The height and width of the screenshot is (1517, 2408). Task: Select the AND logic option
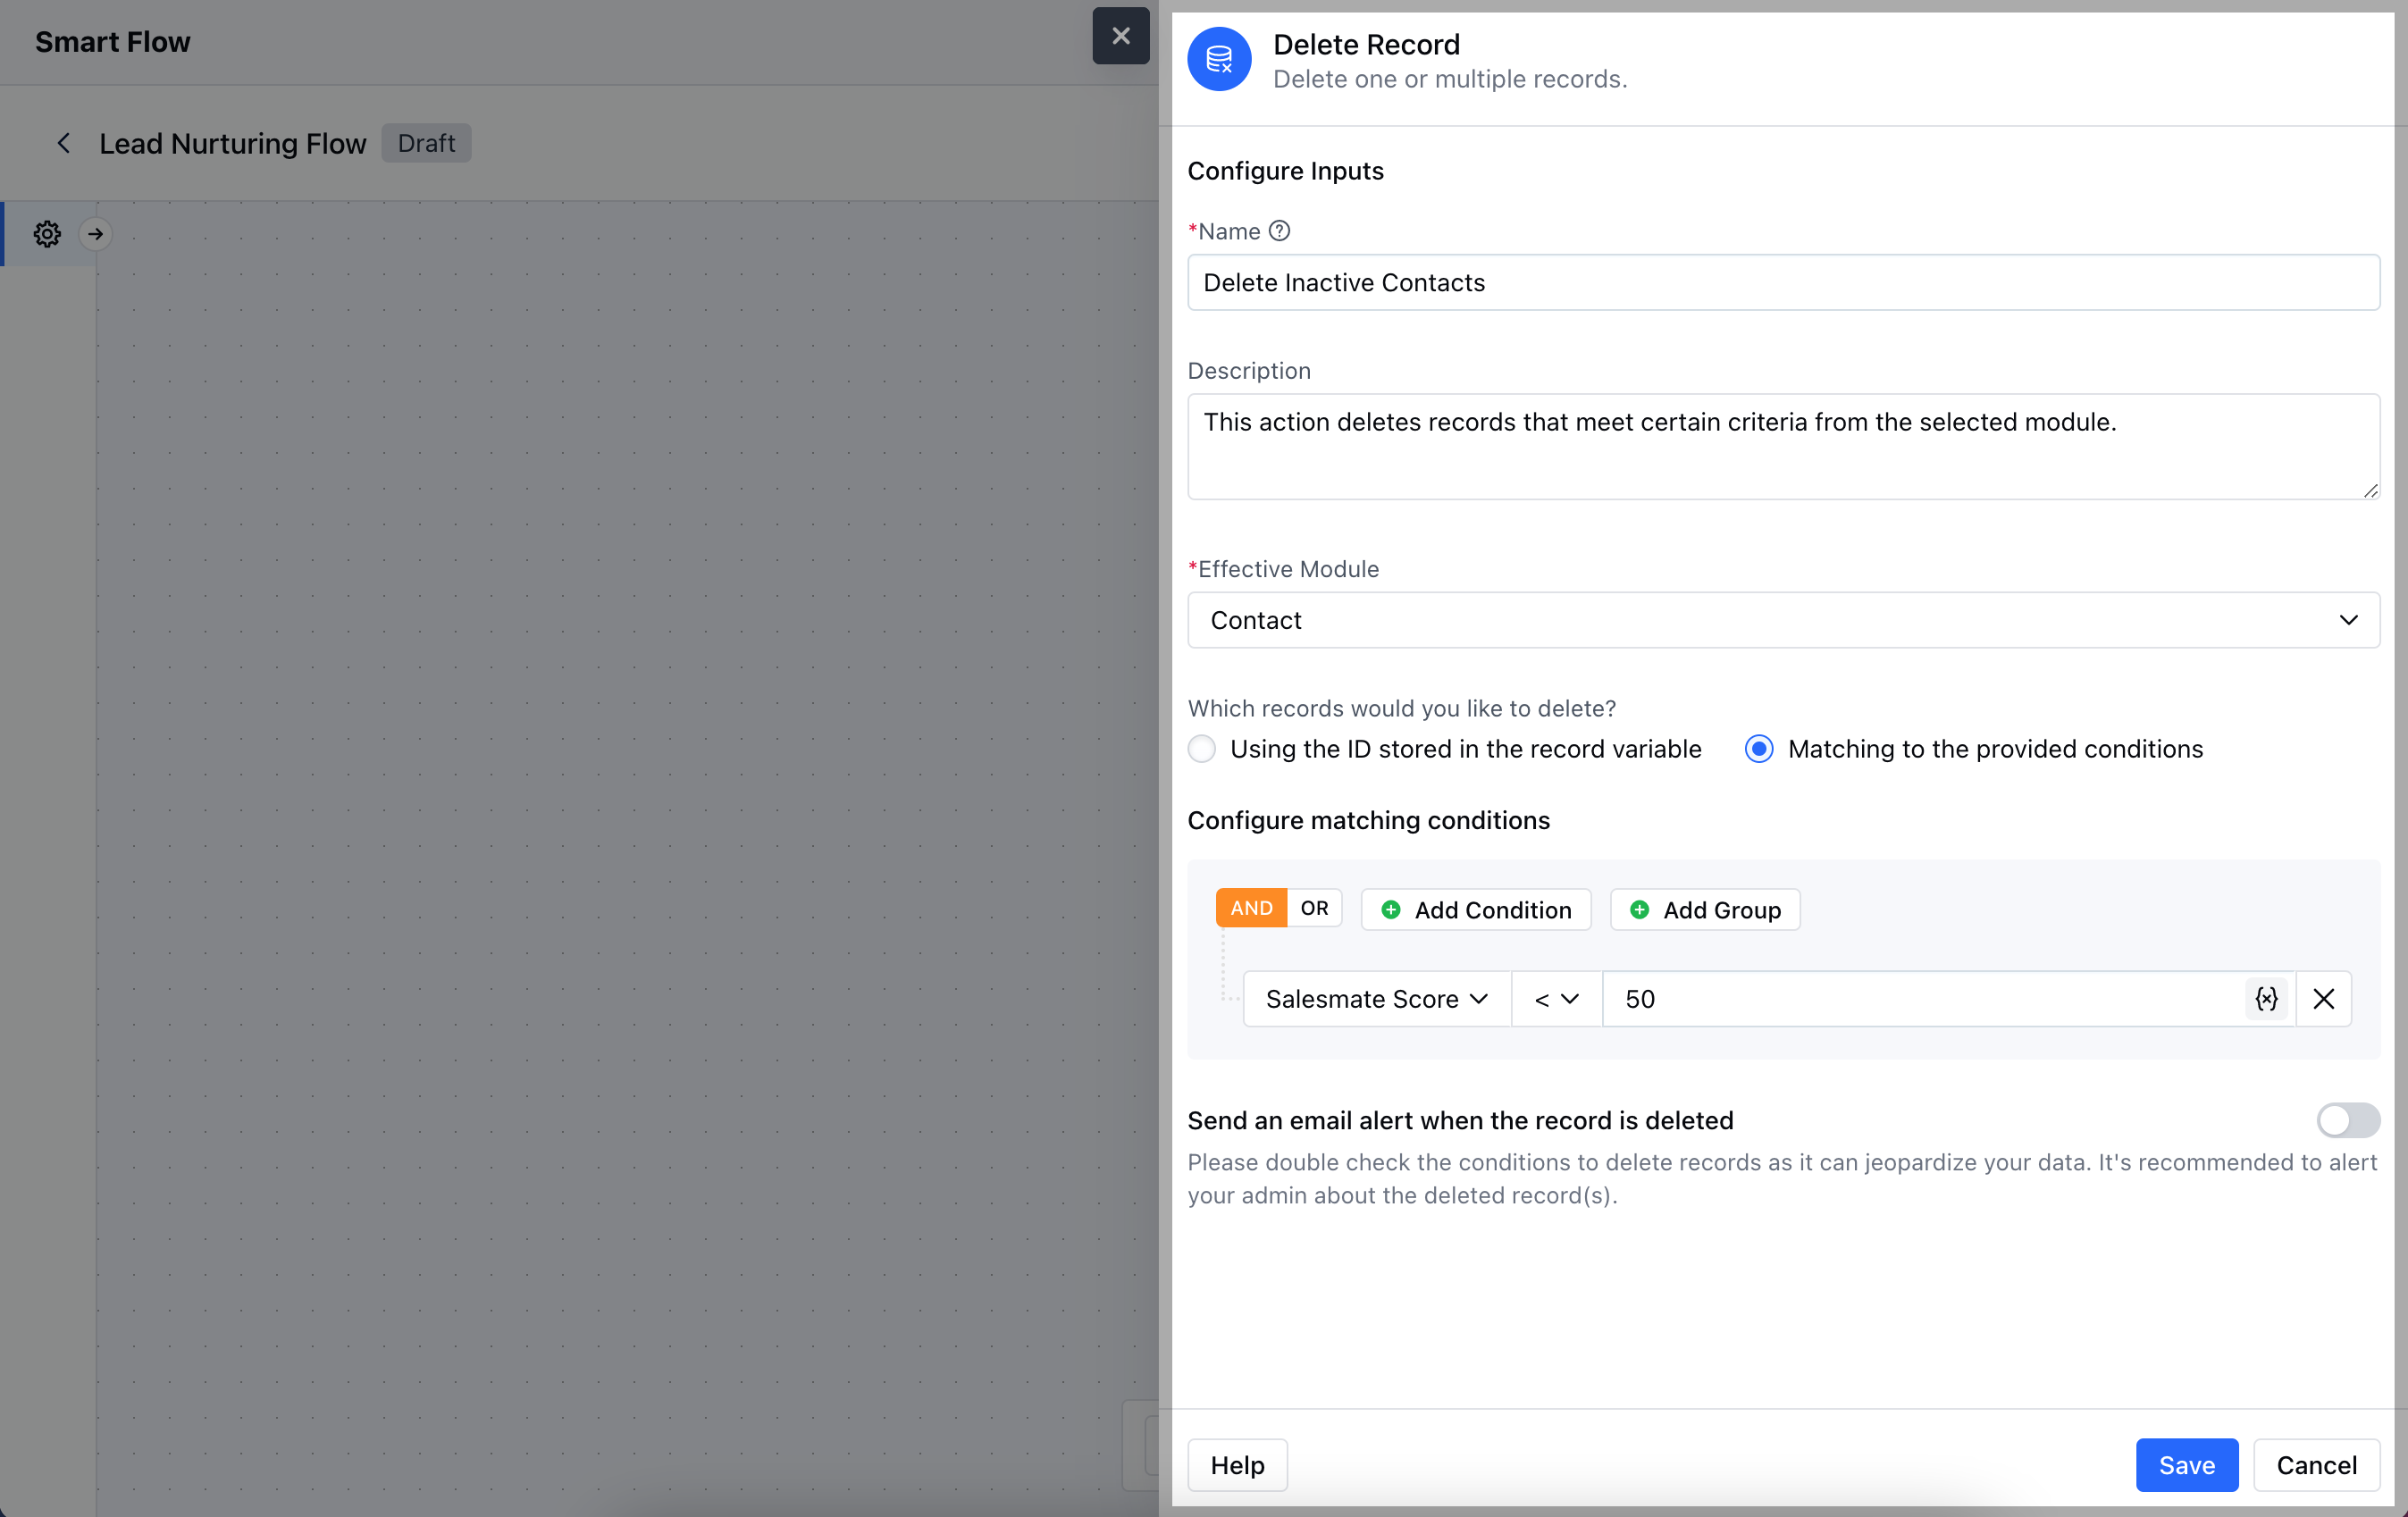pos(1251,908)
